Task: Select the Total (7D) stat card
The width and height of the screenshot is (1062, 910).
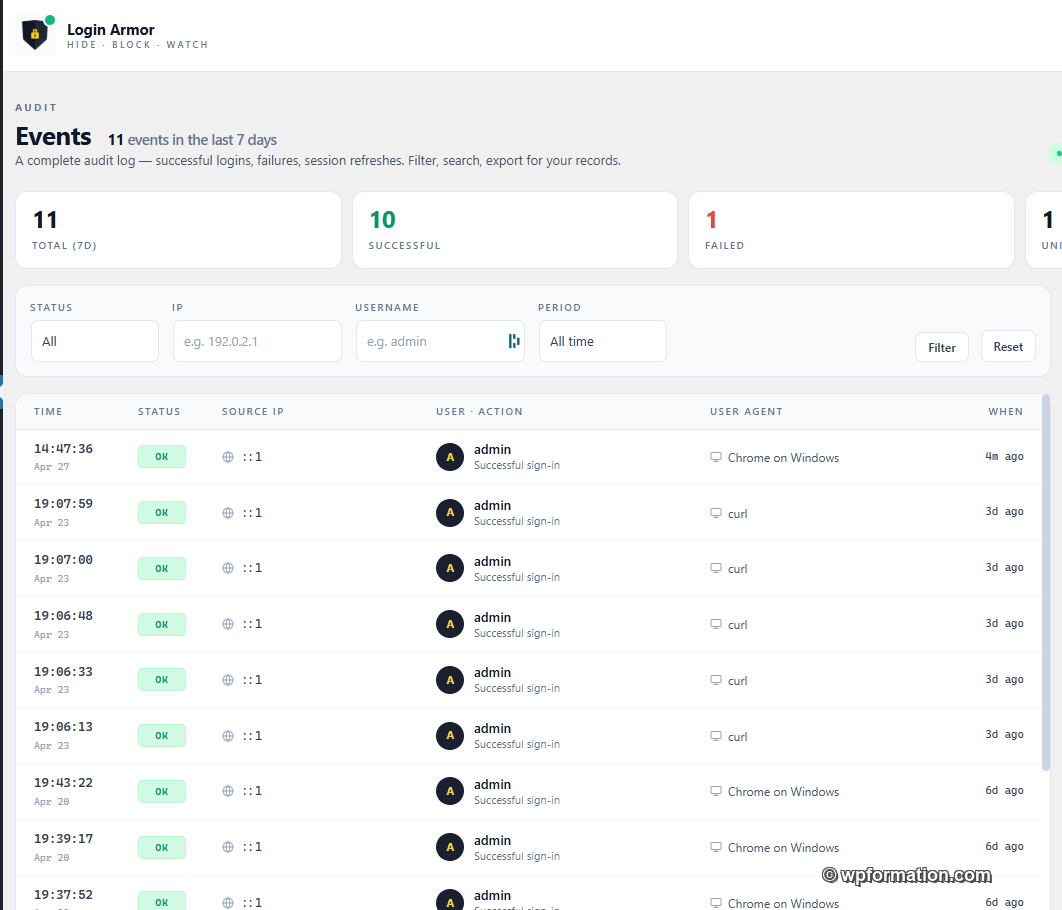Action: tap(178, 230)
